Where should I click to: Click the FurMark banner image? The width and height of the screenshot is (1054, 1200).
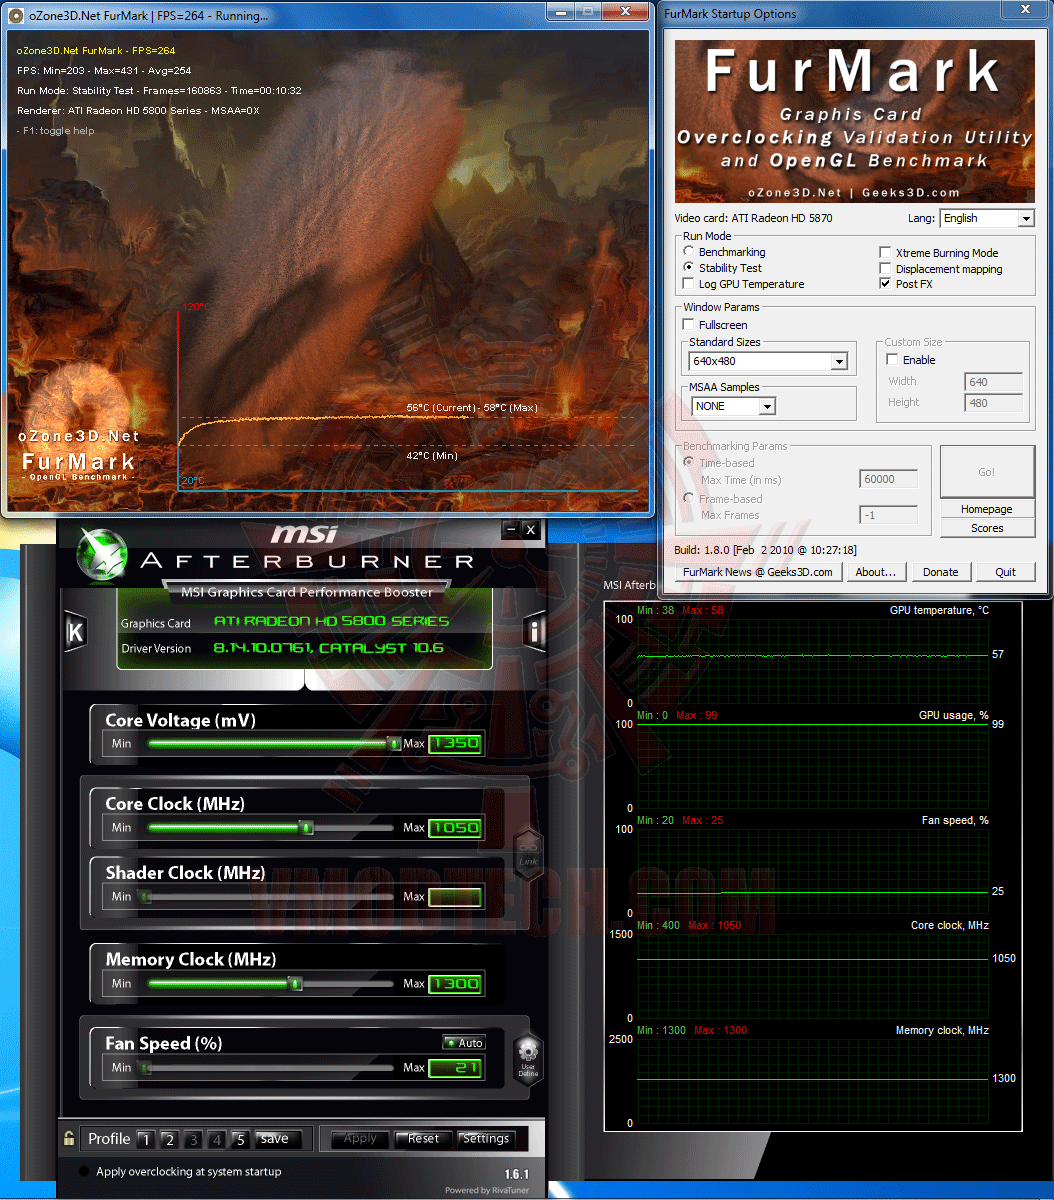(x=855, y=121)
